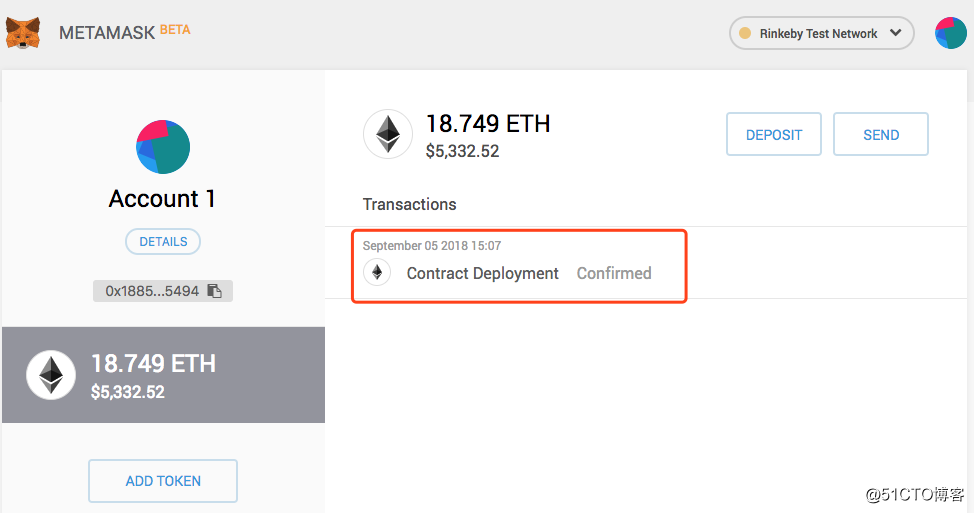Screen dimensions: 974x513
Task: Open account menu via top-right avatar
Action: (950, 33)
